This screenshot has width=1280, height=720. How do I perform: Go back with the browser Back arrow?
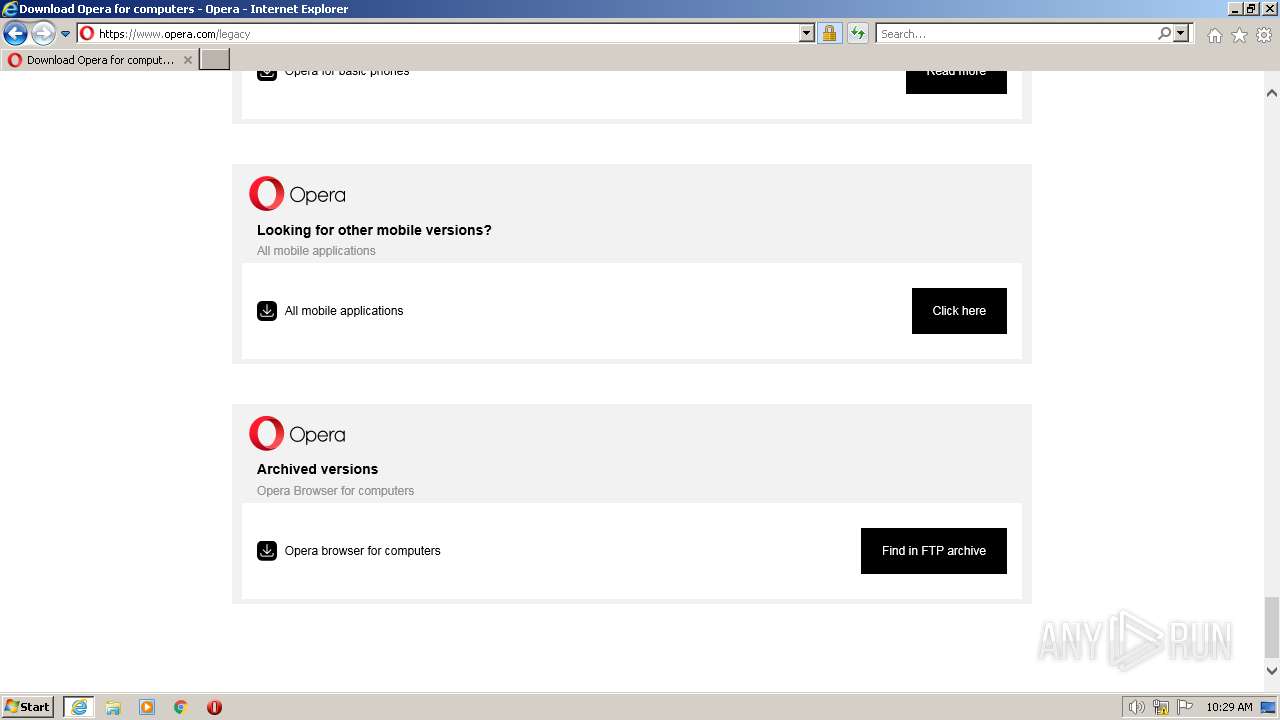(15, 34)
